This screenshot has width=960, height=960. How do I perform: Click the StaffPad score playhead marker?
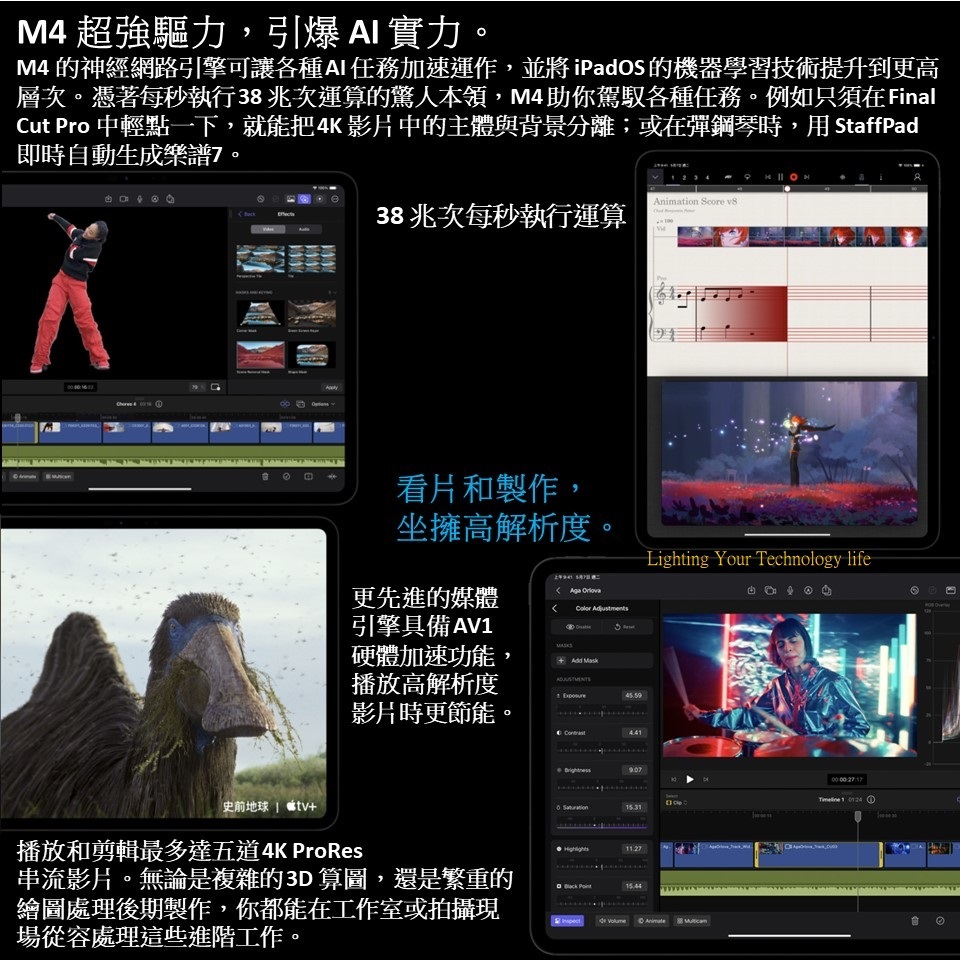[787, 189]
